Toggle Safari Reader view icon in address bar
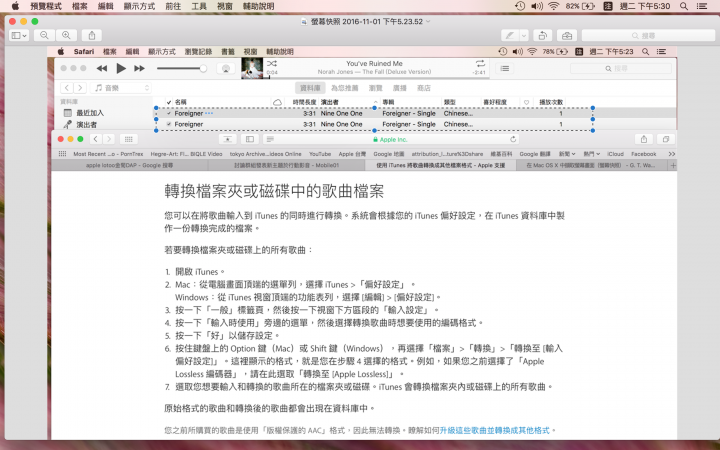720x450 pixels. tap(270, 139)
